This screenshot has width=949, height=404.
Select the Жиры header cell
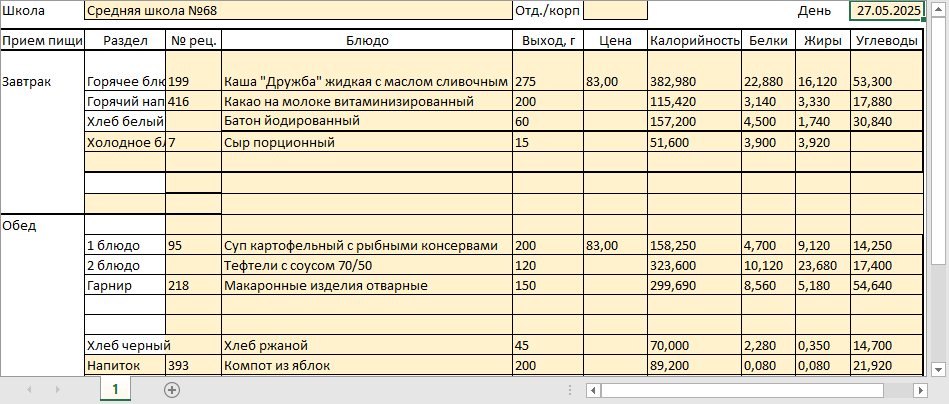click(x=823, y=41)
